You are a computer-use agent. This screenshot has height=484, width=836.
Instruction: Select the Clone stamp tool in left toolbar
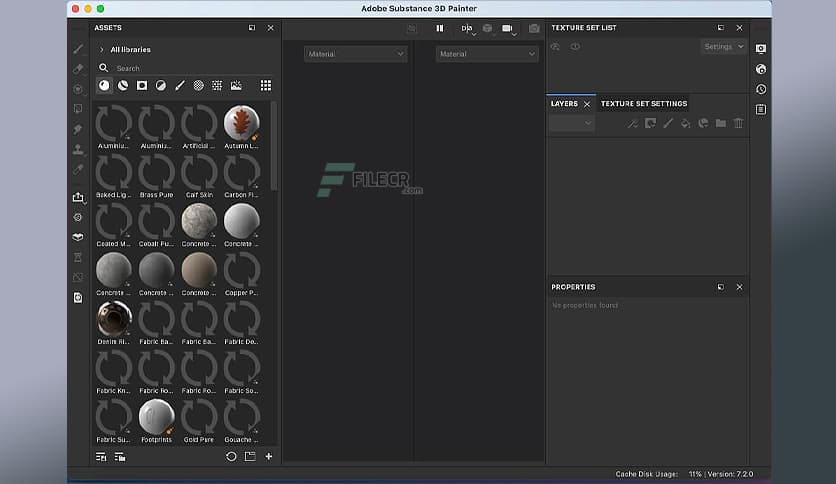point(78,149)
